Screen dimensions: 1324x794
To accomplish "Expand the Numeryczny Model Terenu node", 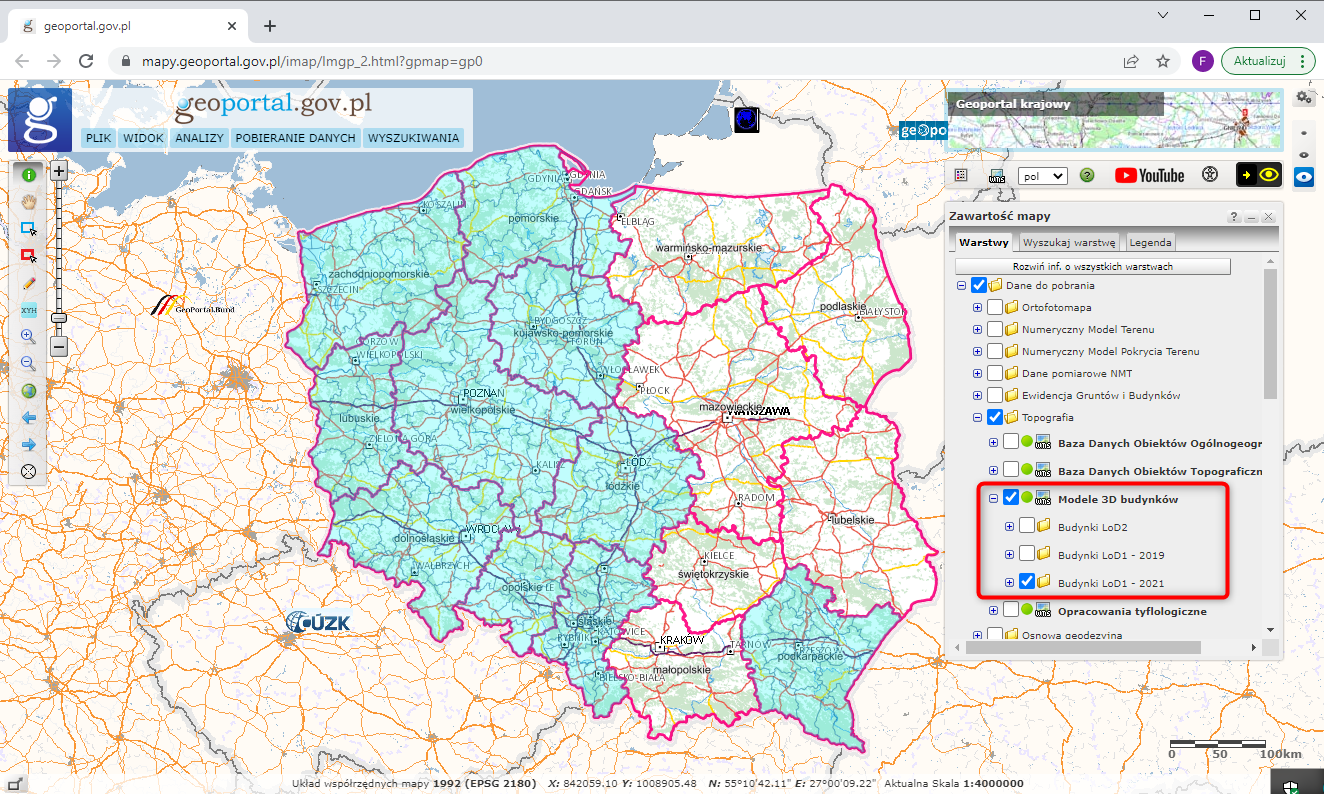I will point(977,329).
